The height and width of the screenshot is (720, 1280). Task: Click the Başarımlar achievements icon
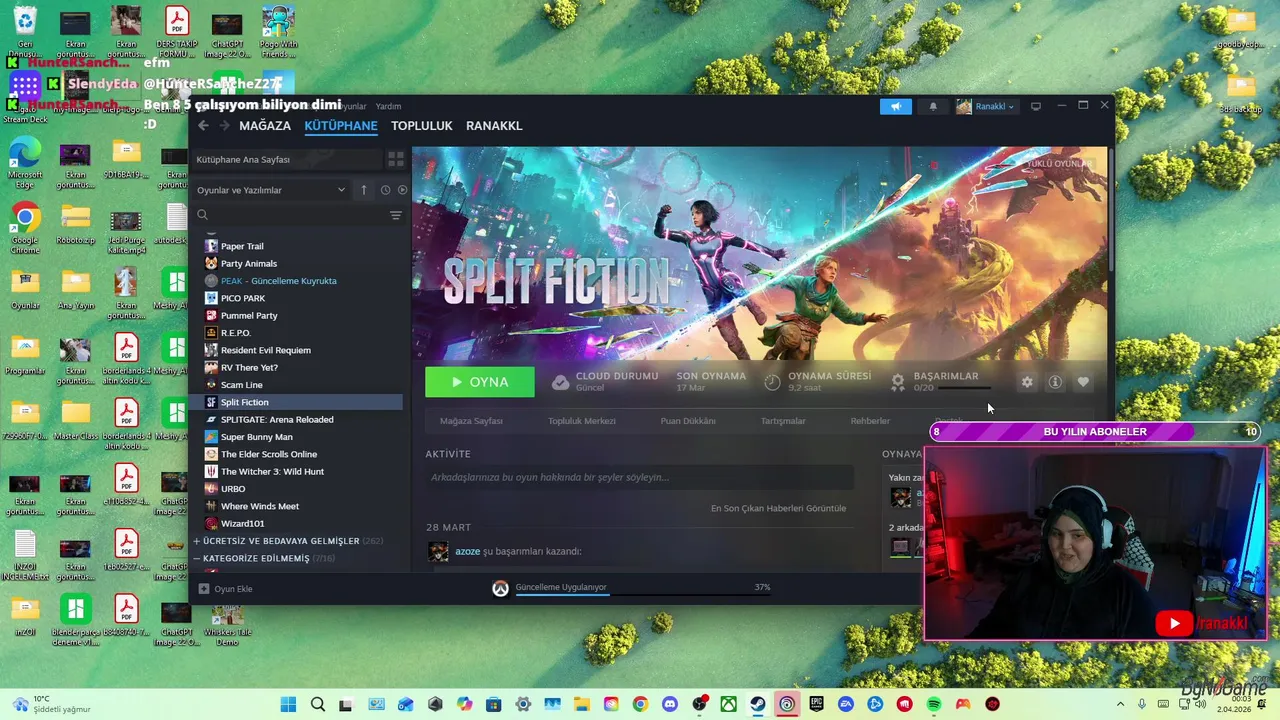coord(898,382)
